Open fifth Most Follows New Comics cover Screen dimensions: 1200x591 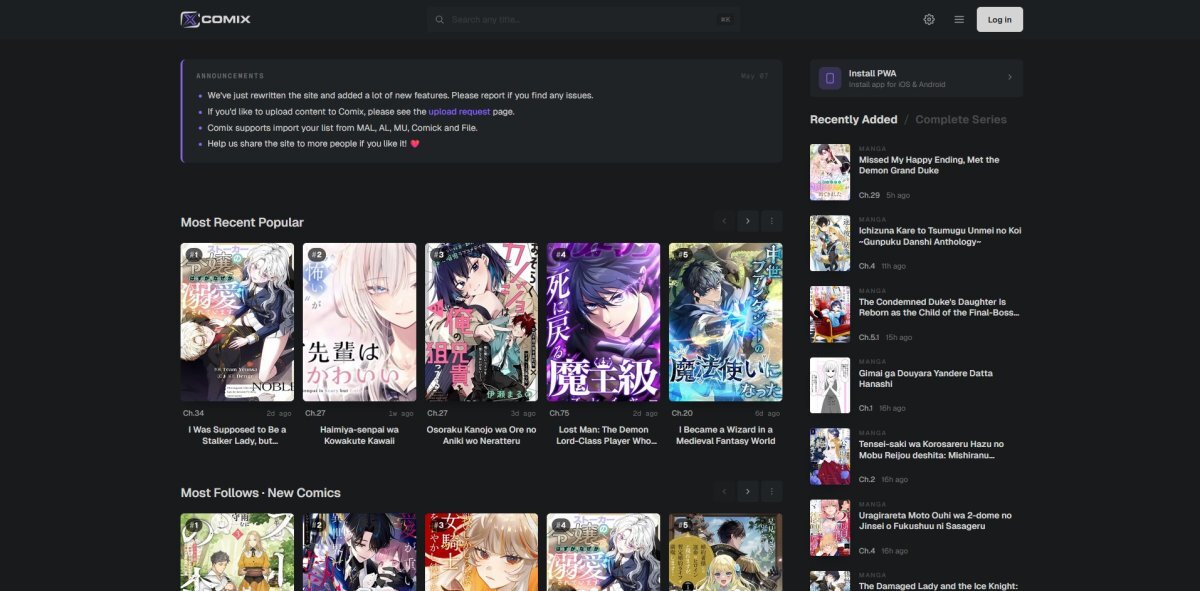coord(726,552)
